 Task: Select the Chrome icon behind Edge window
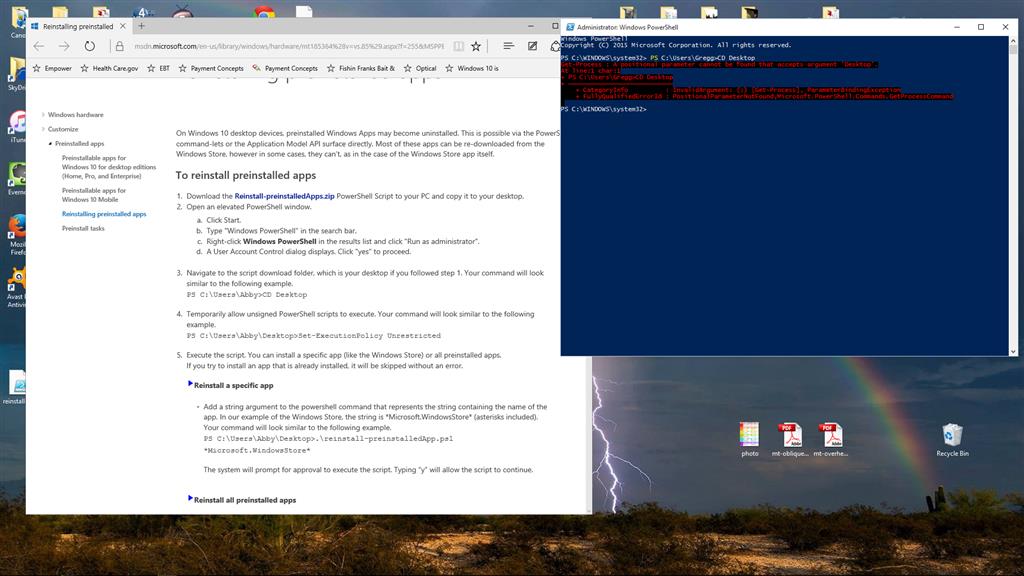point(264,12)
